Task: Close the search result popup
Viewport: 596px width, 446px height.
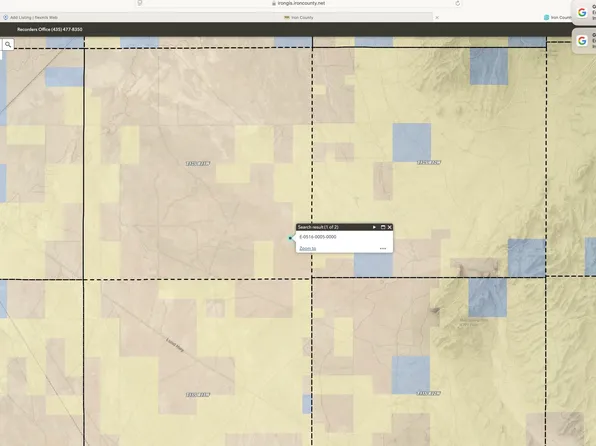Action: tap(389, 227)
